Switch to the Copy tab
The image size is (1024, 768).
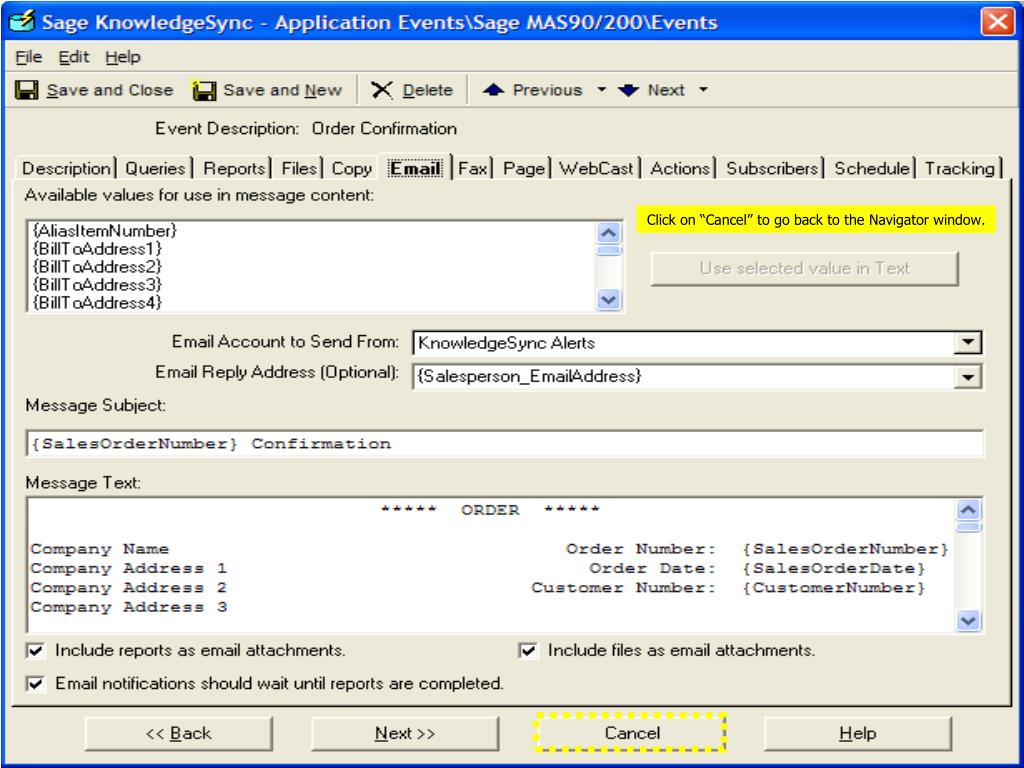(351, 168)
